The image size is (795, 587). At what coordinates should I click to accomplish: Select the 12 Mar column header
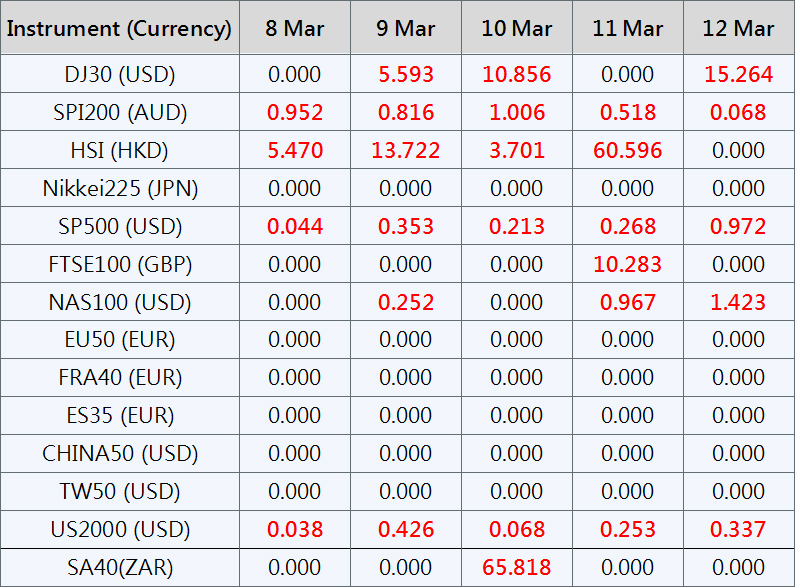[x=739, y=28]
